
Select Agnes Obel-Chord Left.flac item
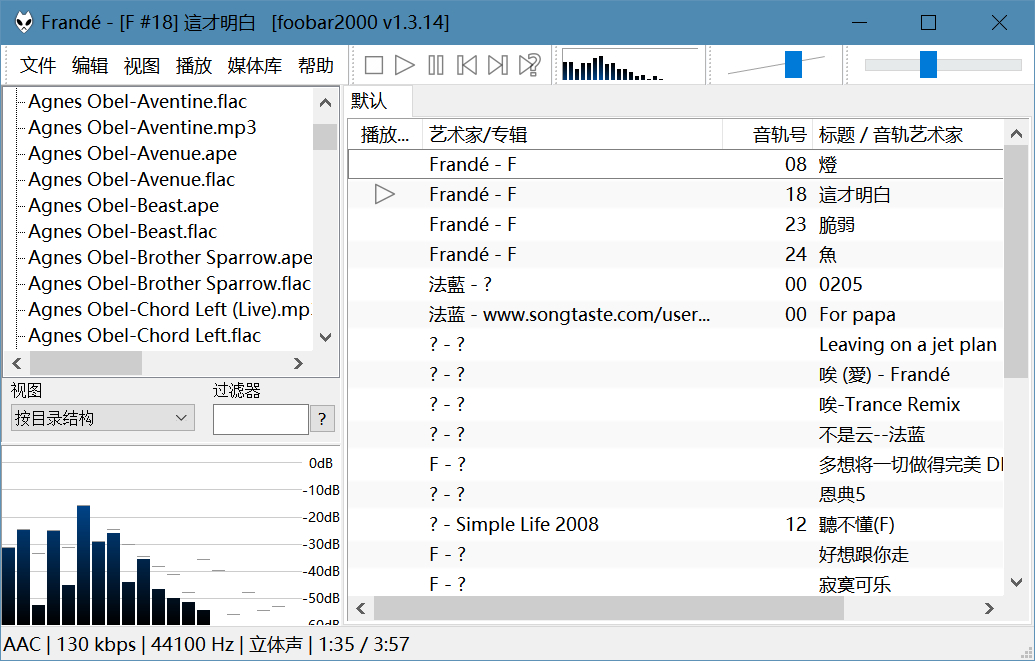pos(145,335)
